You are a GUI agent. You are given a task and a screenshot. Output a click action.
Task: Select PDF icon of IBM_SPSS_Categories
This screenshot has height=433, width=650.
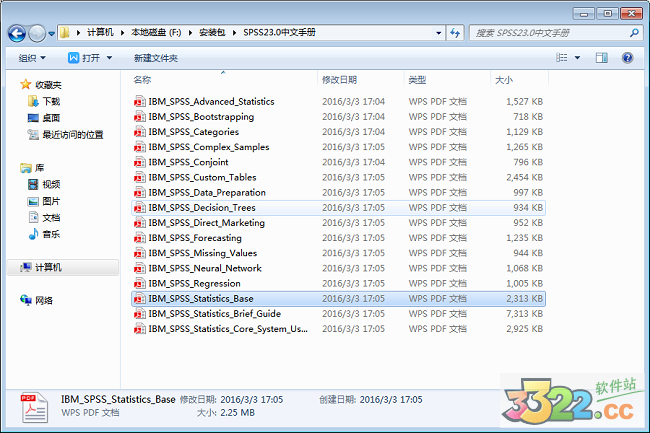tap(140, 132)
